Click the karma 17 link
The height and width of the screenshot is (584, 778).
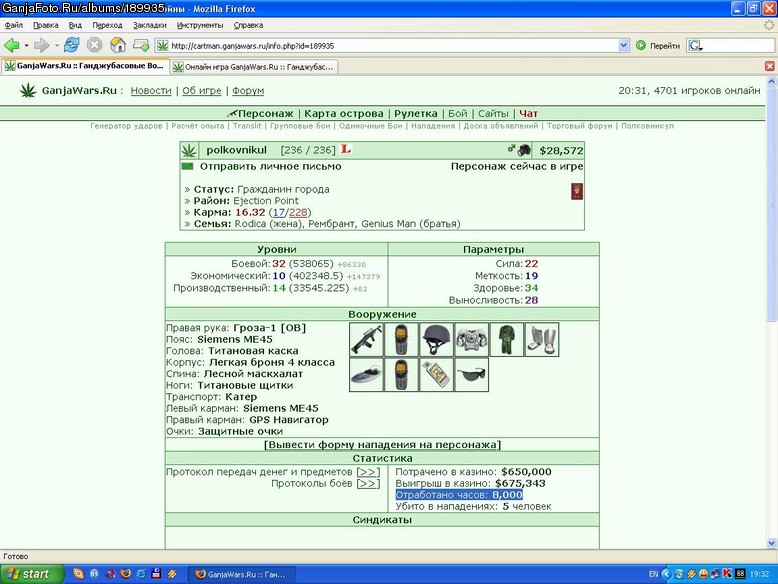click(x=278, y=212)
